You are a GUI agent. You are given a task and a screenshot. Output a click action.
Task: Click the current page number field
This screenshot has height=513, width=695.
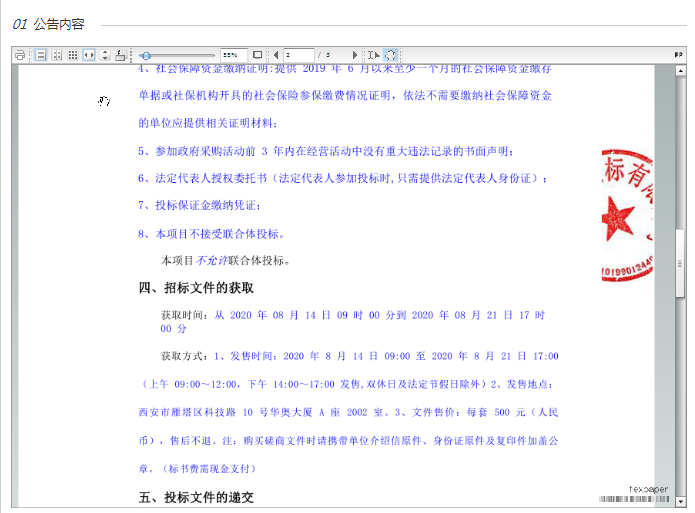(298, 55)
